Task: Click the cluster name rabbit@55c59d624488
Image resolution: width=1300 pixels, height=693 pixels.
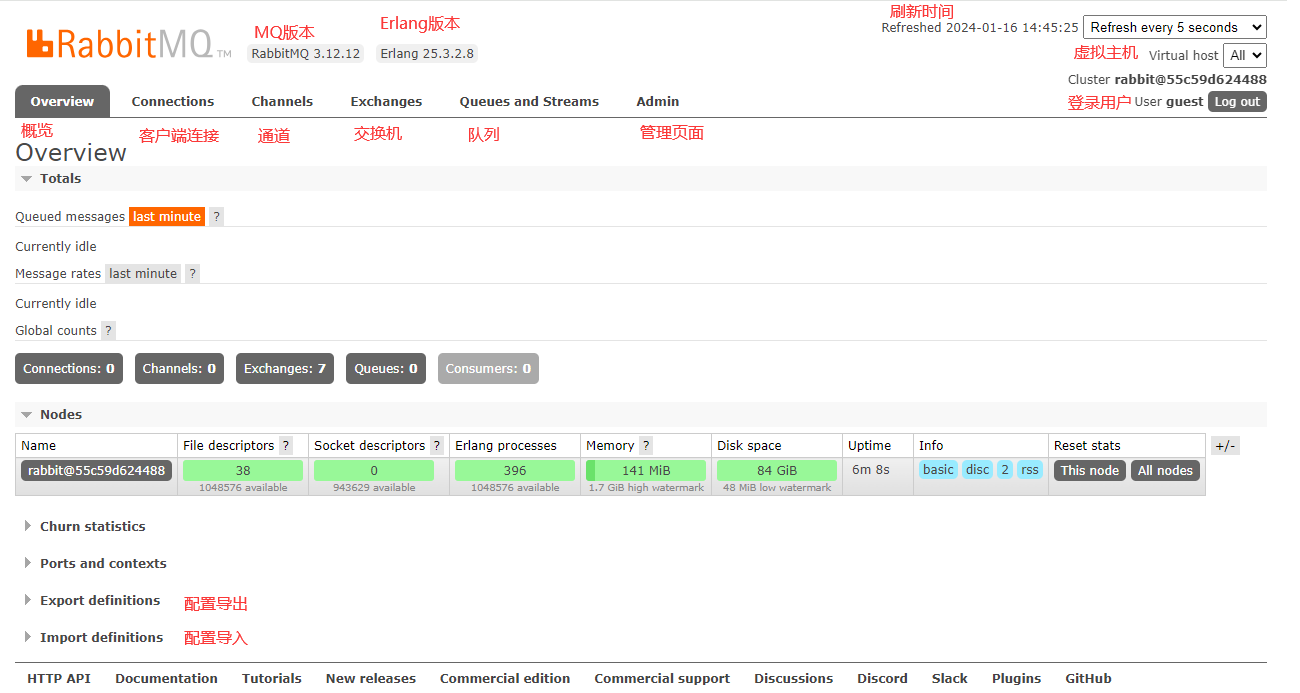Action: (1191, 80)
